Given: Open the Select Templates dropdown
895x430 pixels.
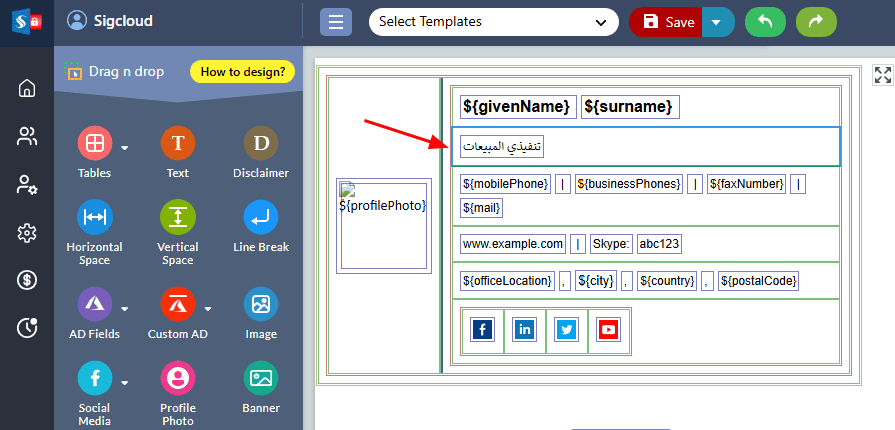Looking at the screenshot, I should point(493,22).
